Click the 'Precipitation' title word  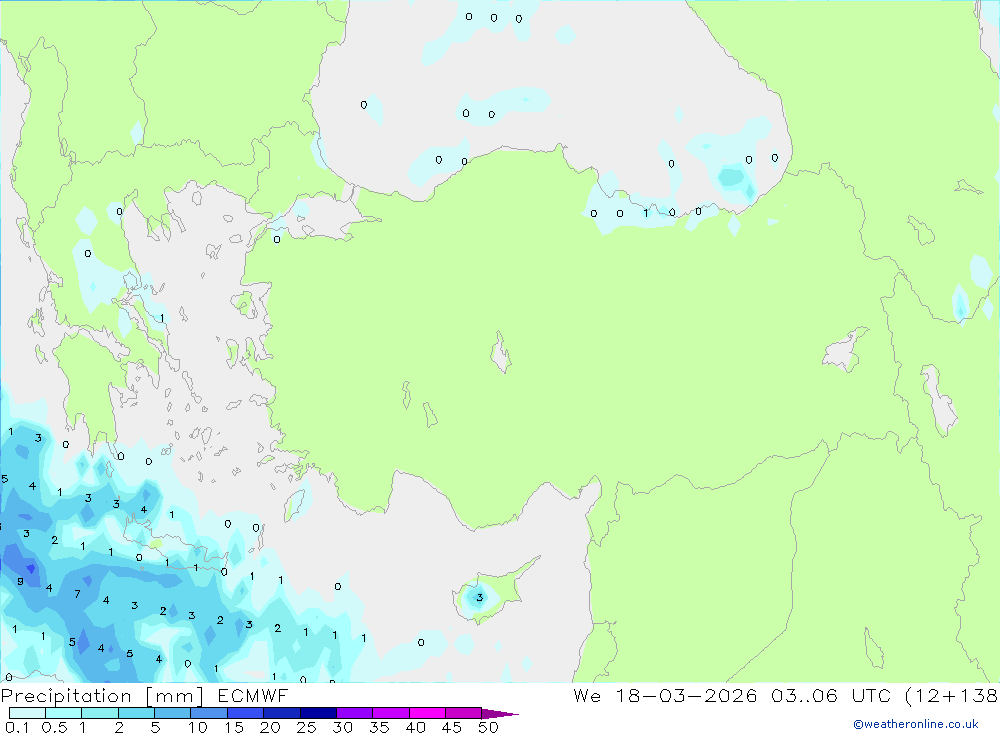(x=66, y=696)
